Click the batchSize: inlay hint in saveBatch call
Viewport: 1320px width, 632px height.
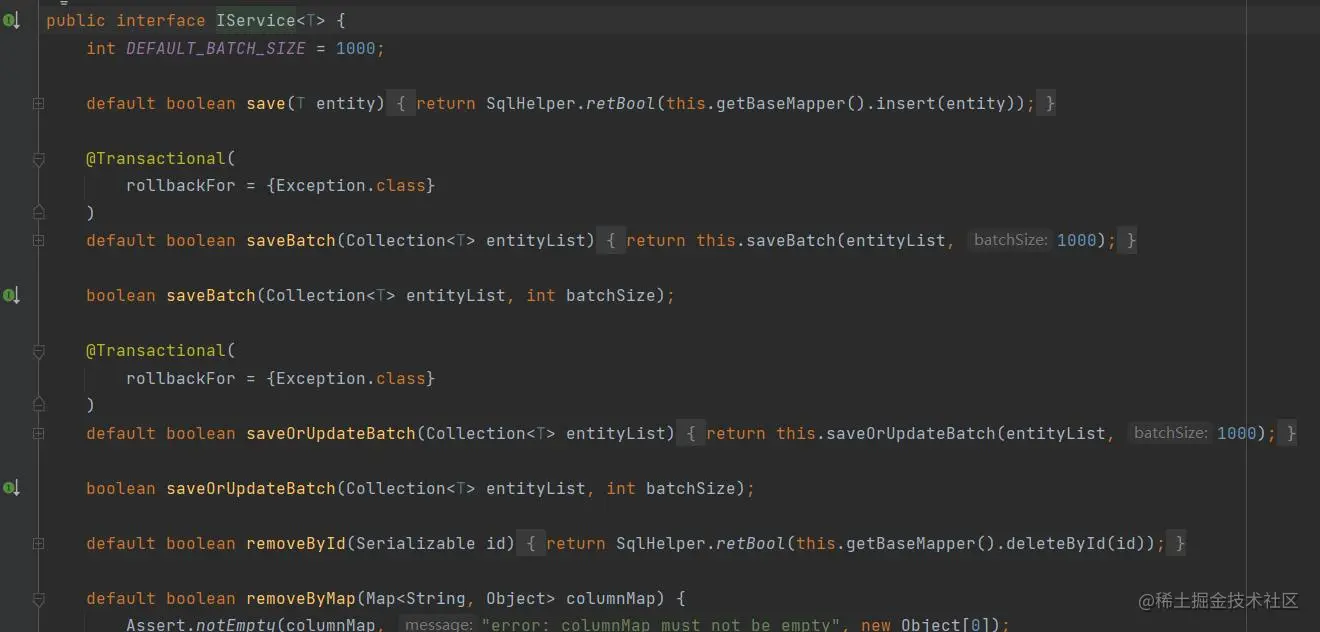(x=1010, y=240)
